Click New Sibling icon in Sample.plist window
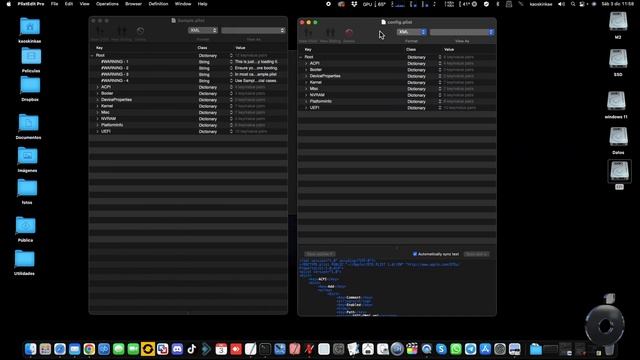Viewport: 640px width, 360px height. [x=122, y=31]
